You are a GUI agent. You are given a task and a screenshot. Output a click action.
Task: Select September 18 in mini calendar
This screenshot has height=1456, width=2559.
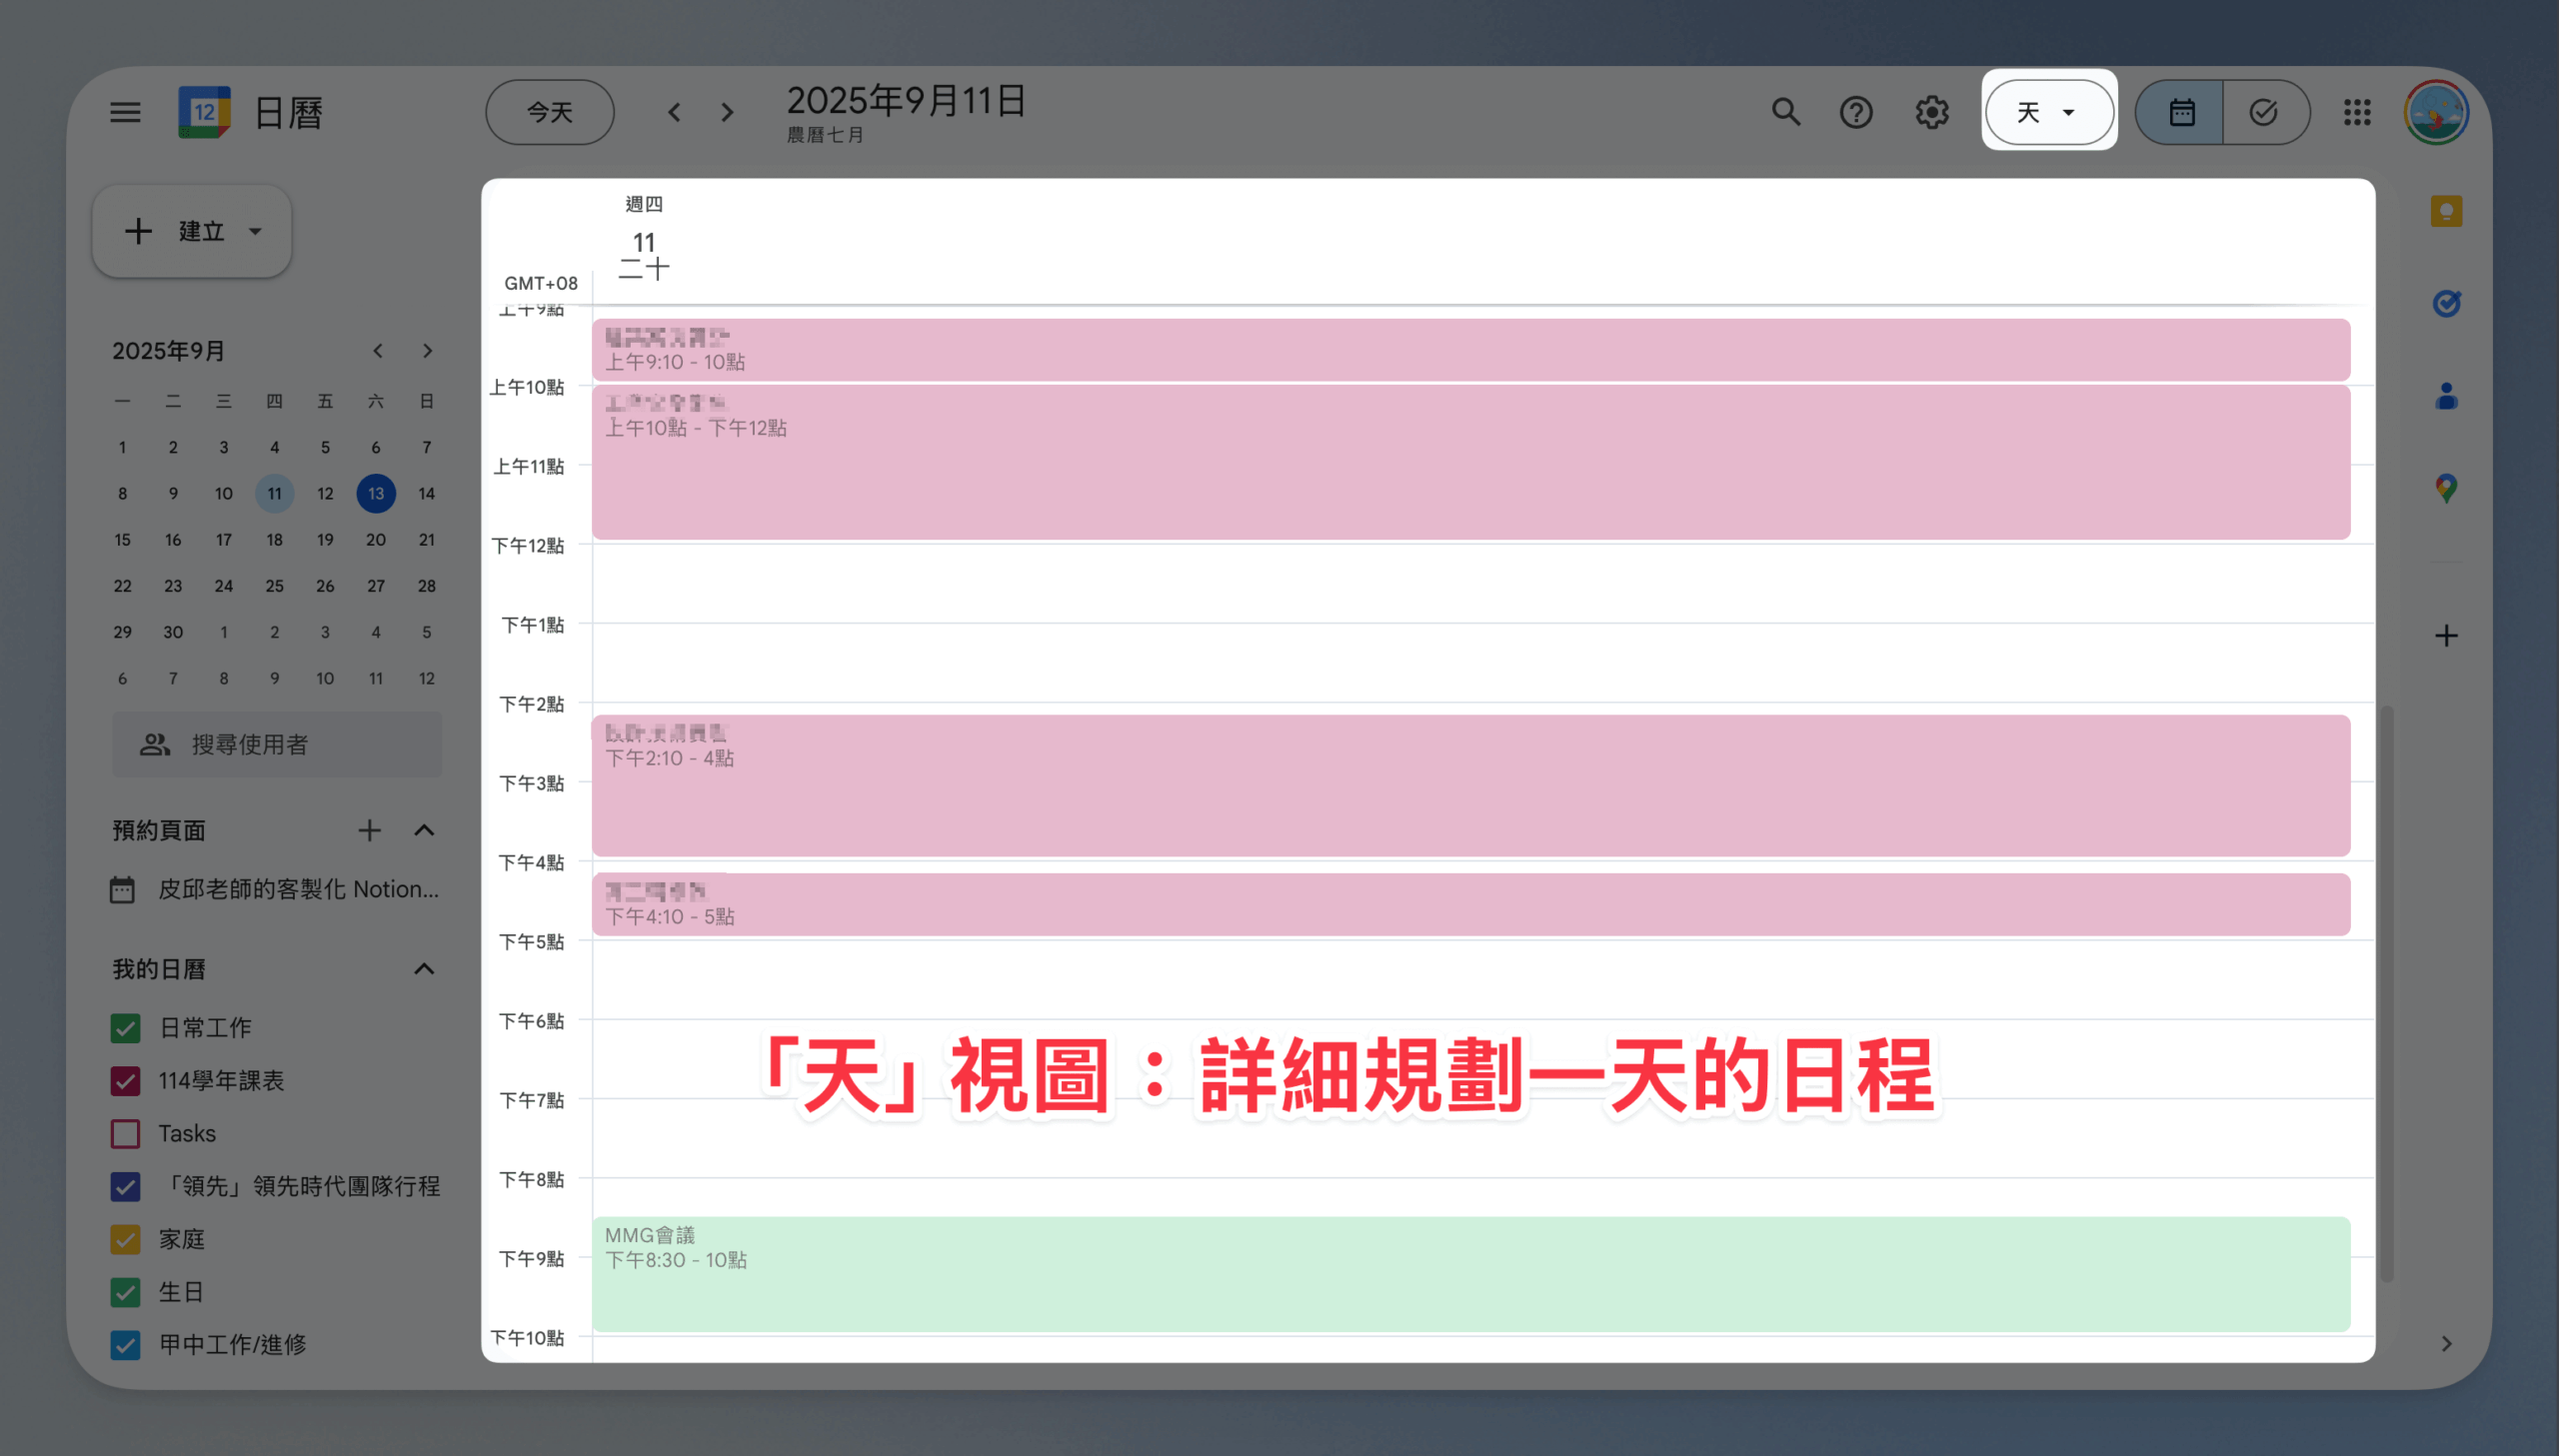(274, 540)
